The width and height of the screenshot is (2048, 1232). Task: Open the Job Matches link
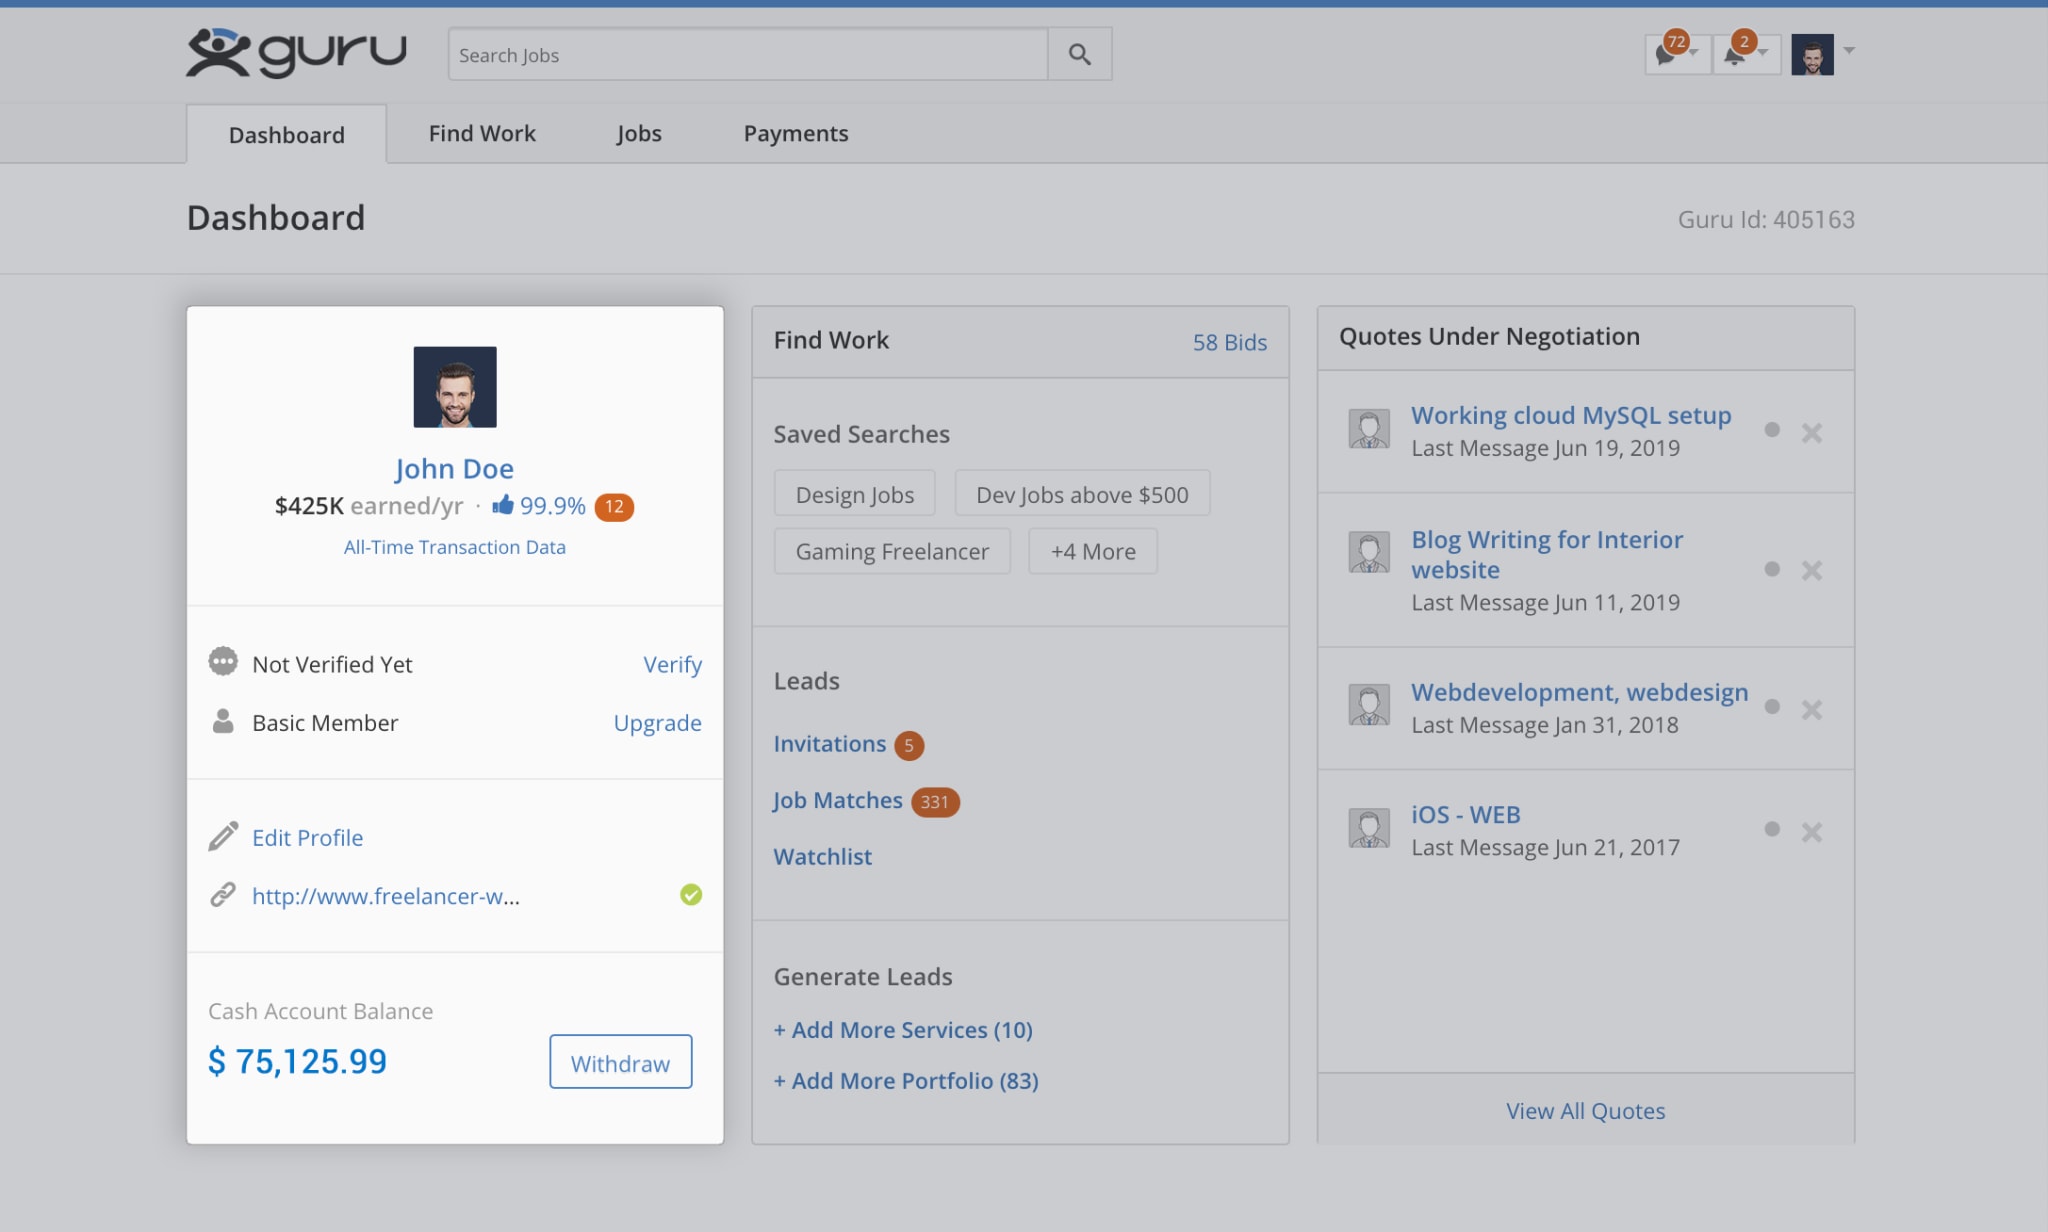point(837,800)
